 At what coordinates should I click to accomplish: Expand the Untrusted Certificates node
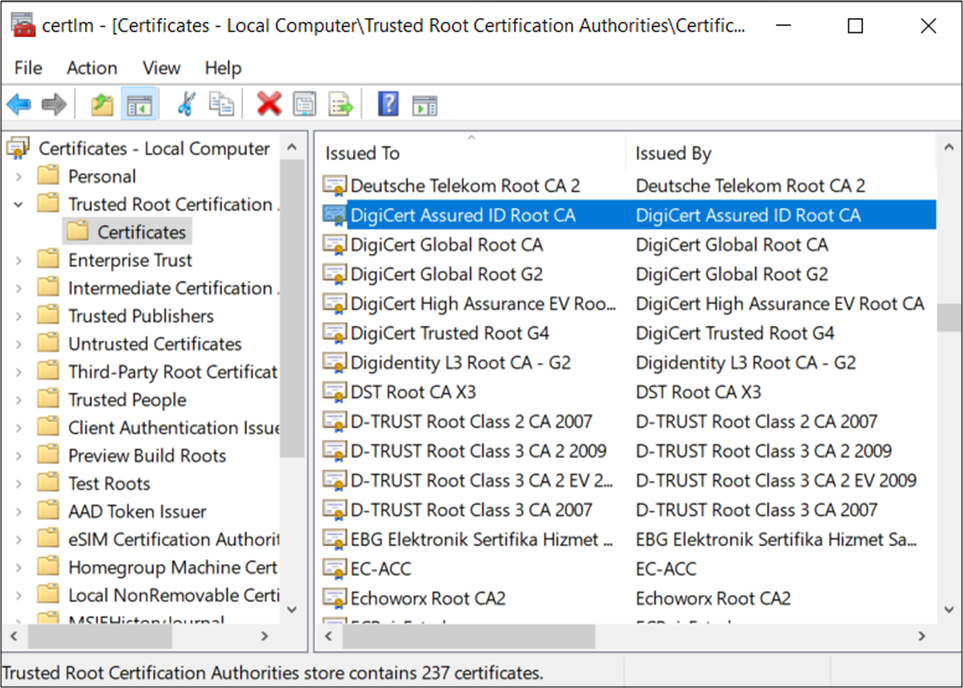19,345
